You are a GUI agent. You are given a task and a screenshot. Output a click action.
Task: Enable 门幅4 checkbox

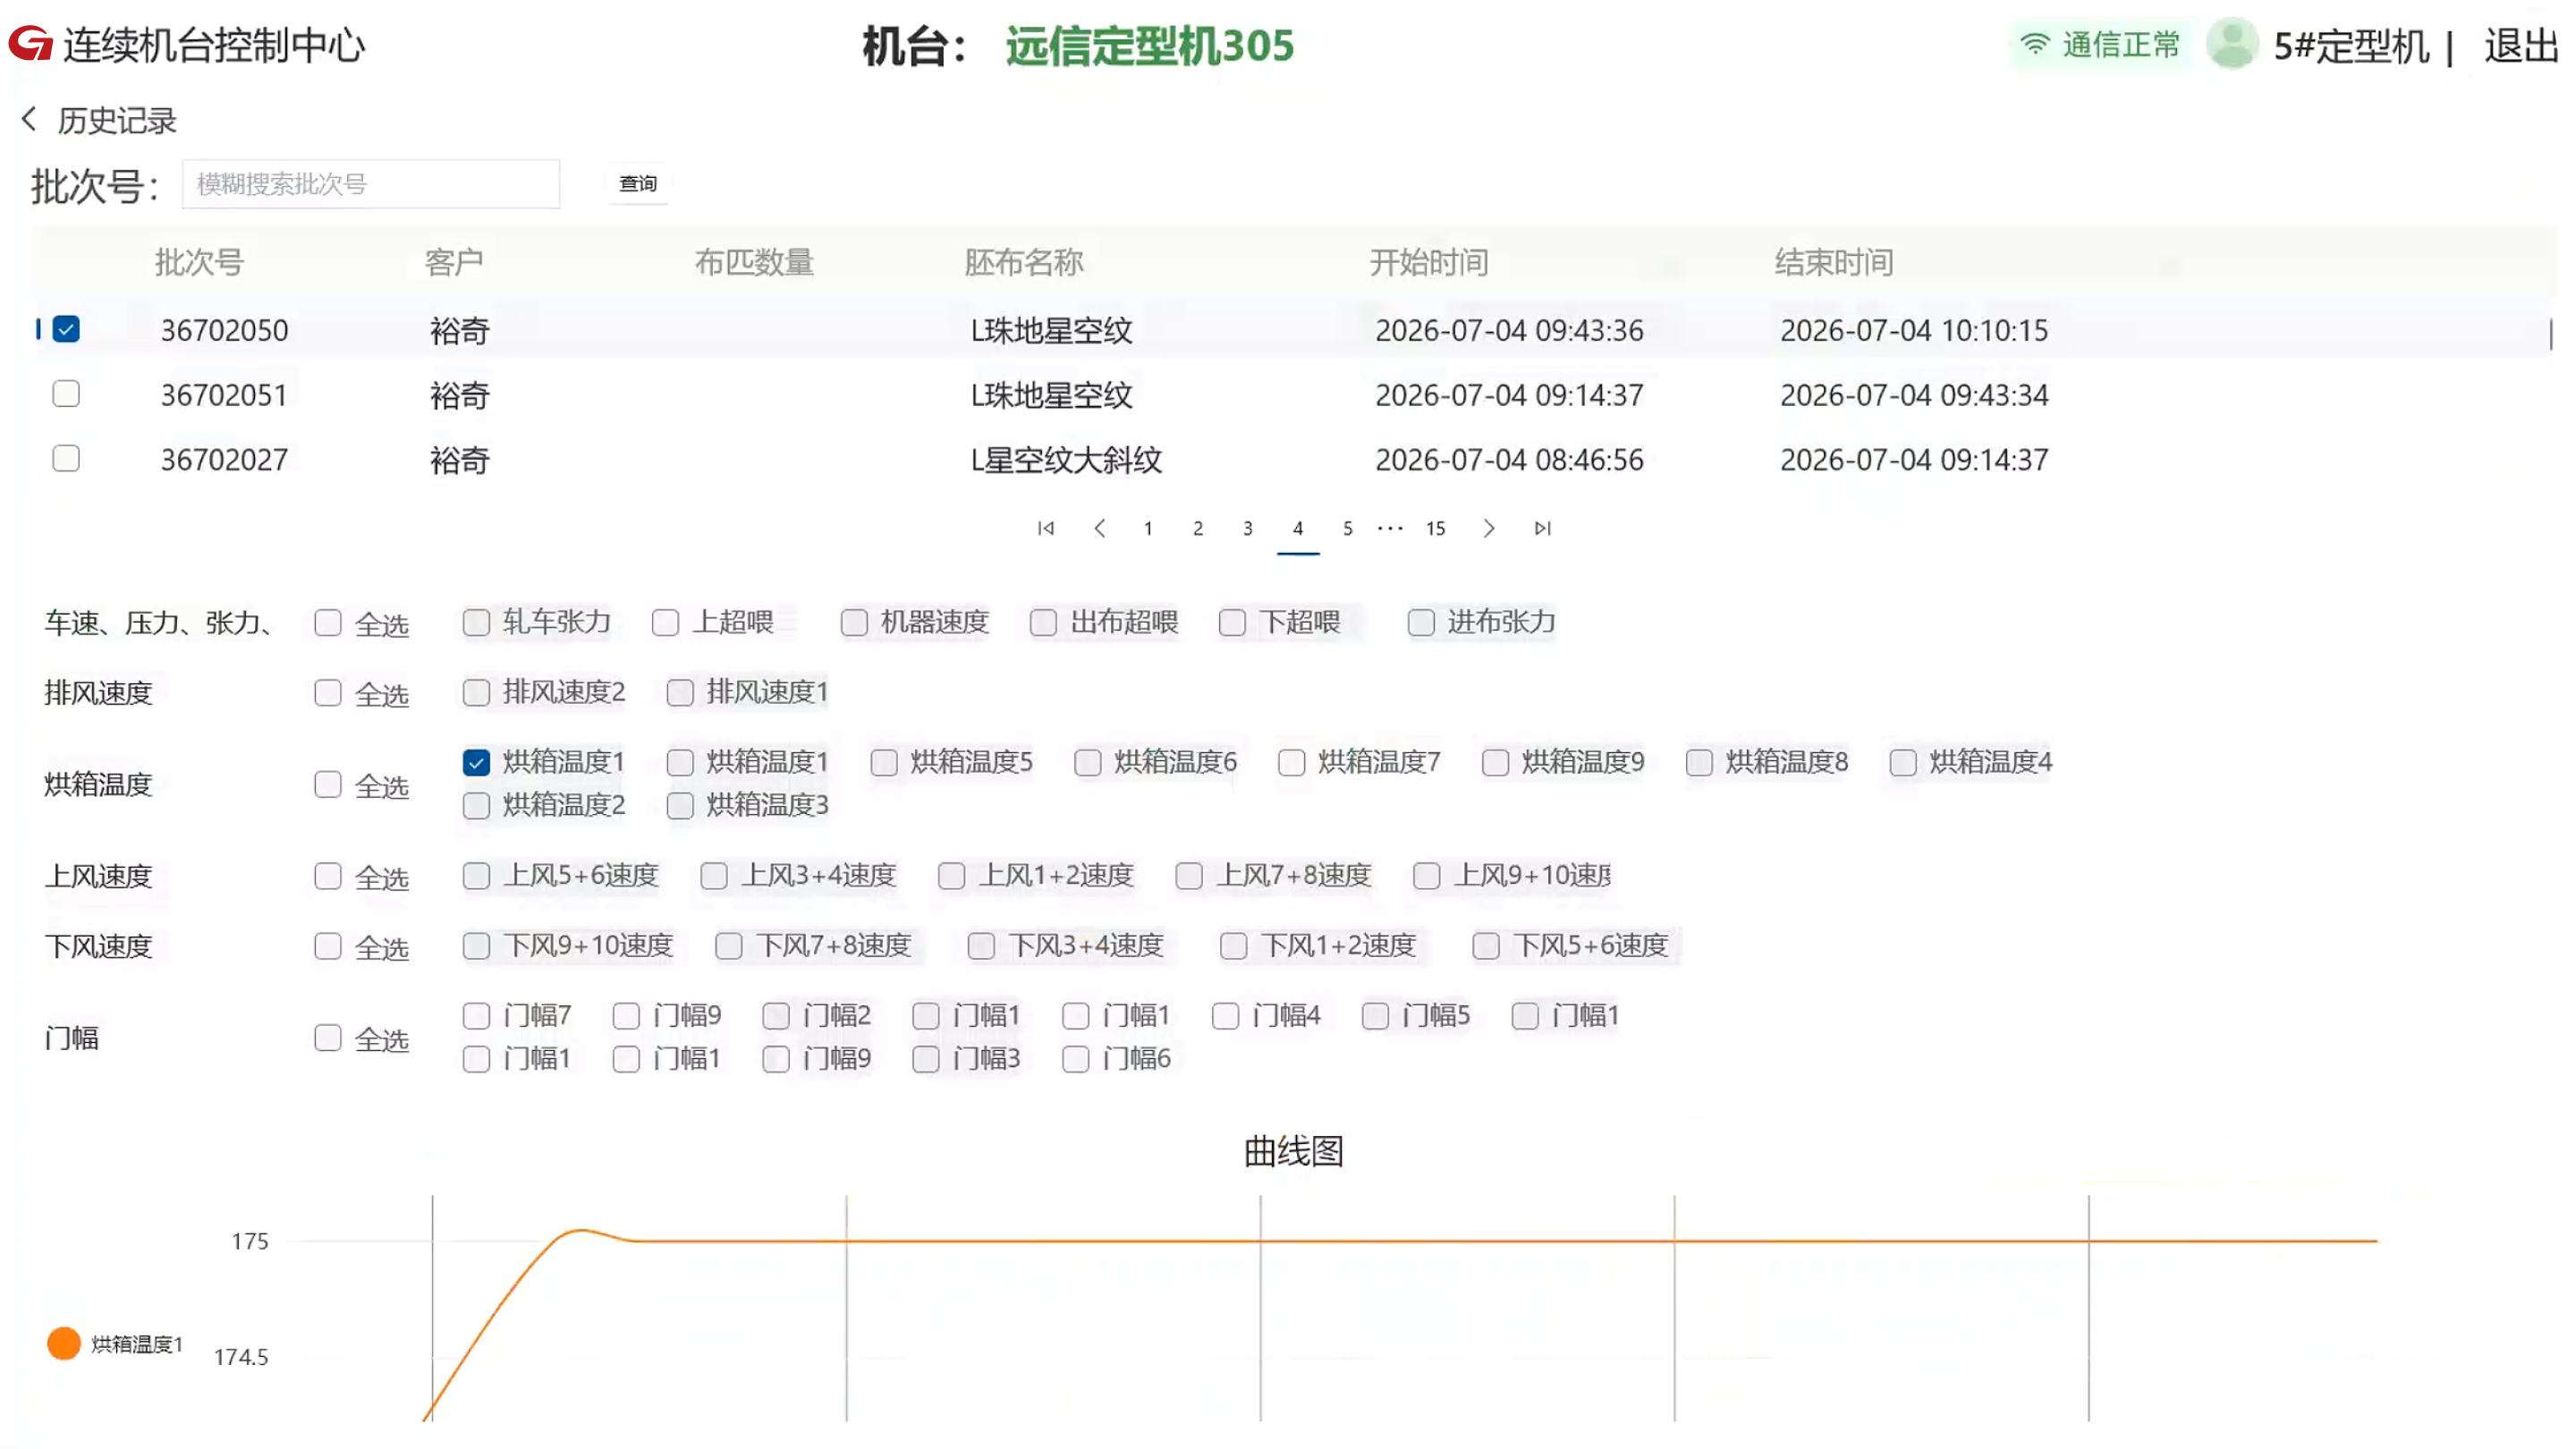1227,1017
